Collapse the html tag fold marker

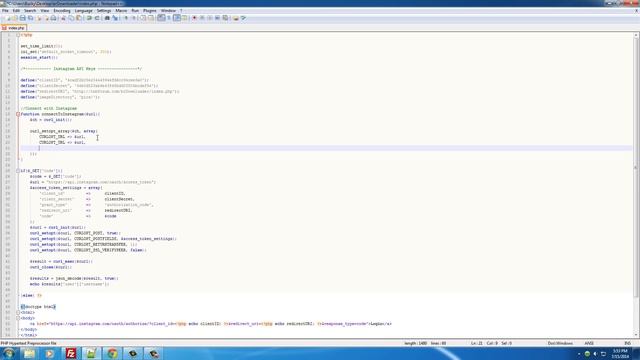18,312
